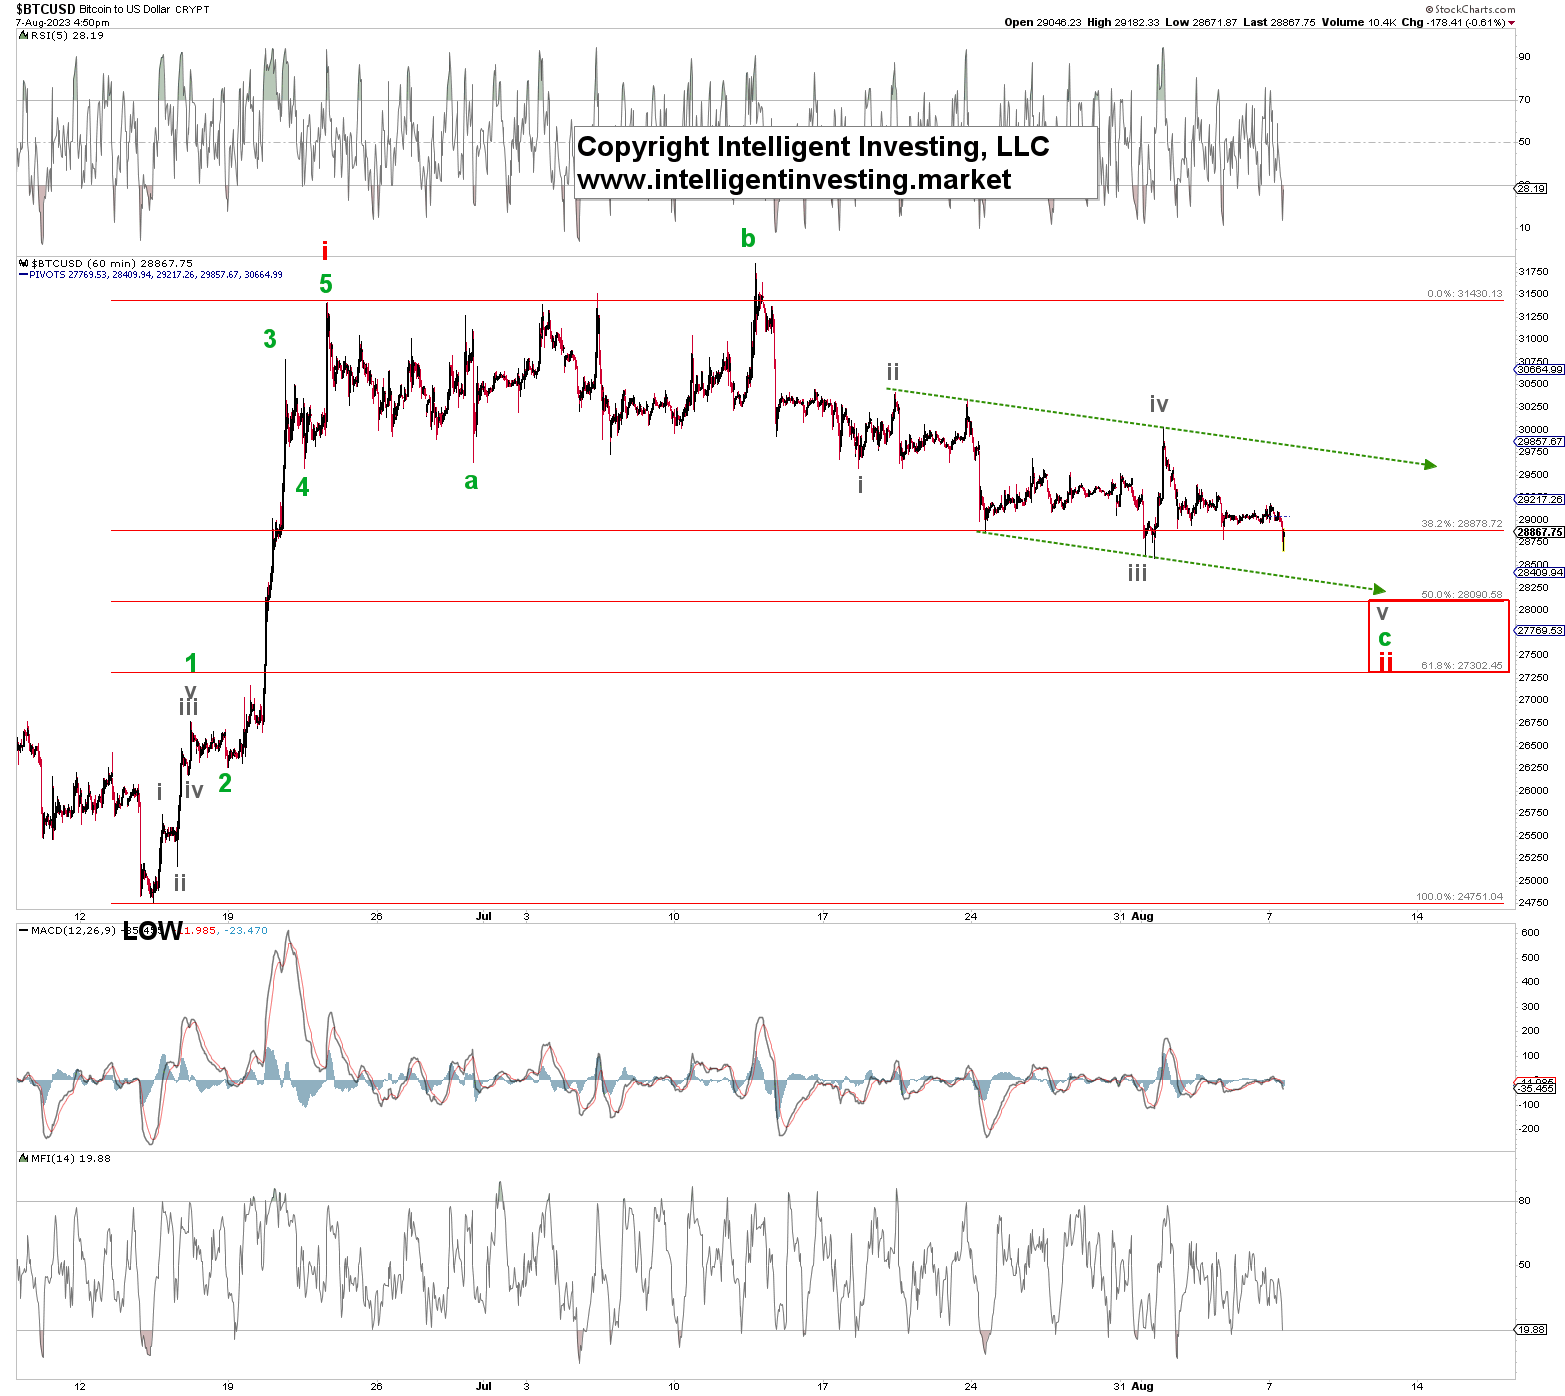The width and height of the screenshot is (1565, 1396).
Task: Click the red down arrow next to Chg
Action: coord(1511,23)
